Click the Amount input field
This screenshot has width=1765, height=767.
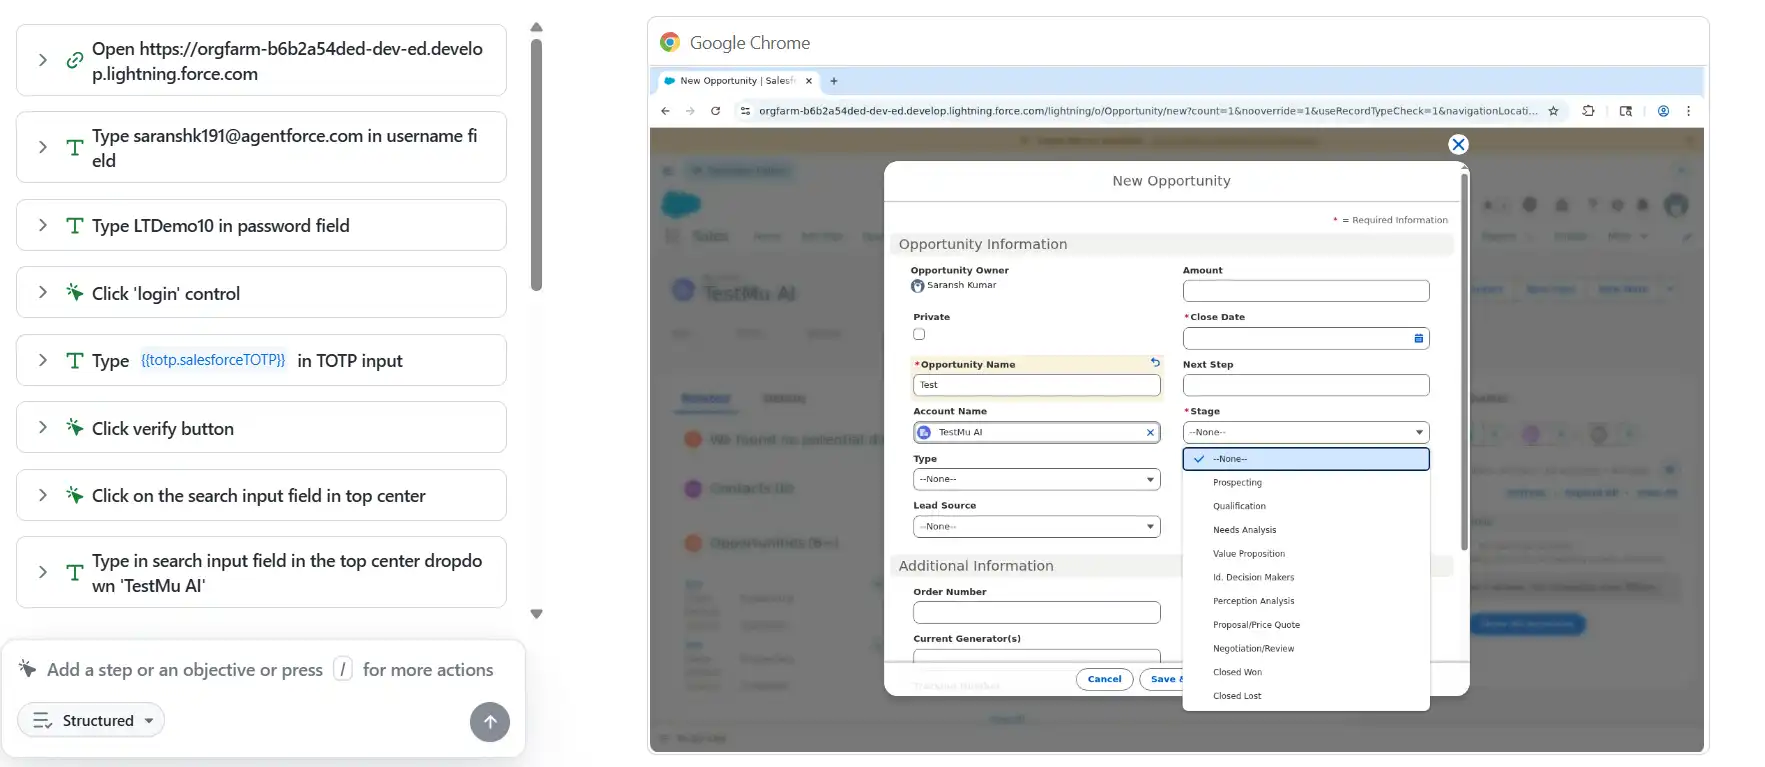pyautogui.click(x=1306, y=291)
